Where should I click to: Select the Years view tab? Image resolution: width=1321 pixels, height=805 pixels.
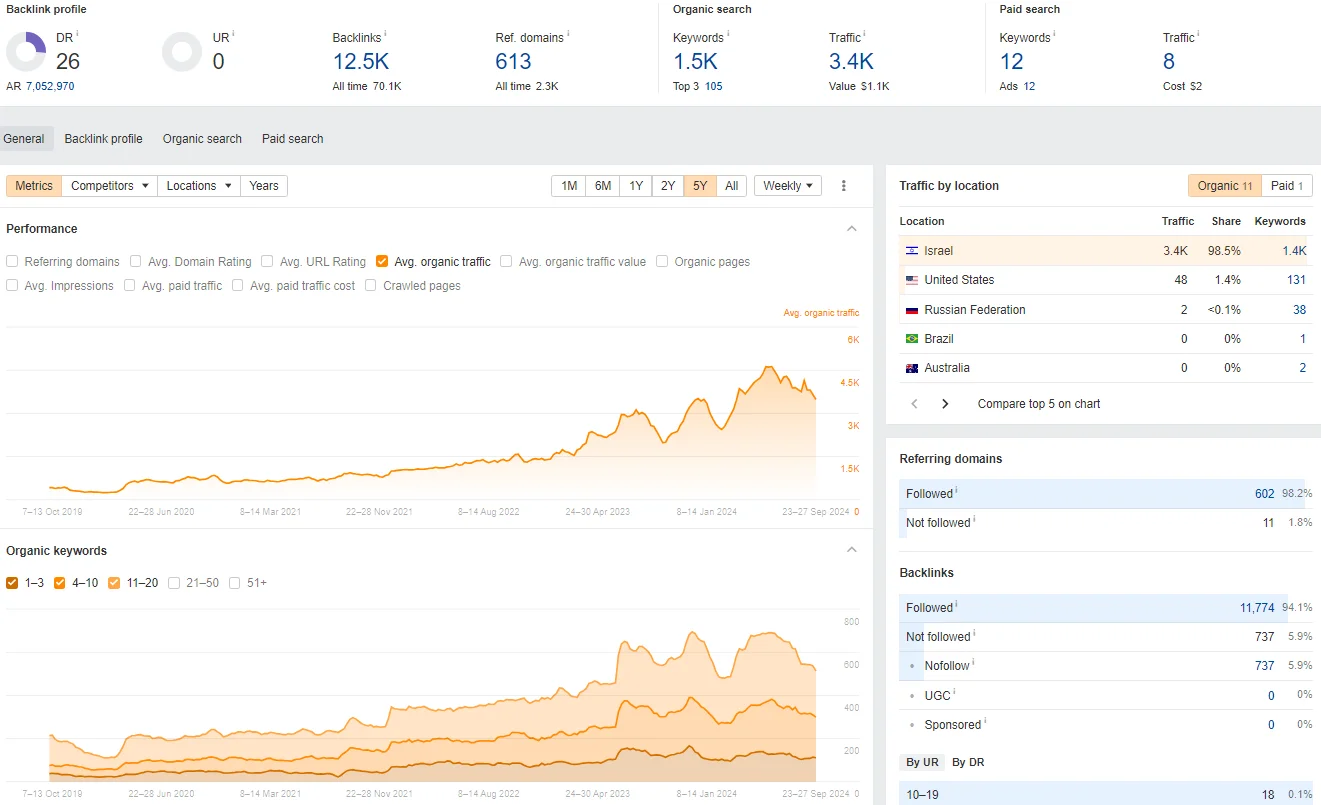pos(264,186)
